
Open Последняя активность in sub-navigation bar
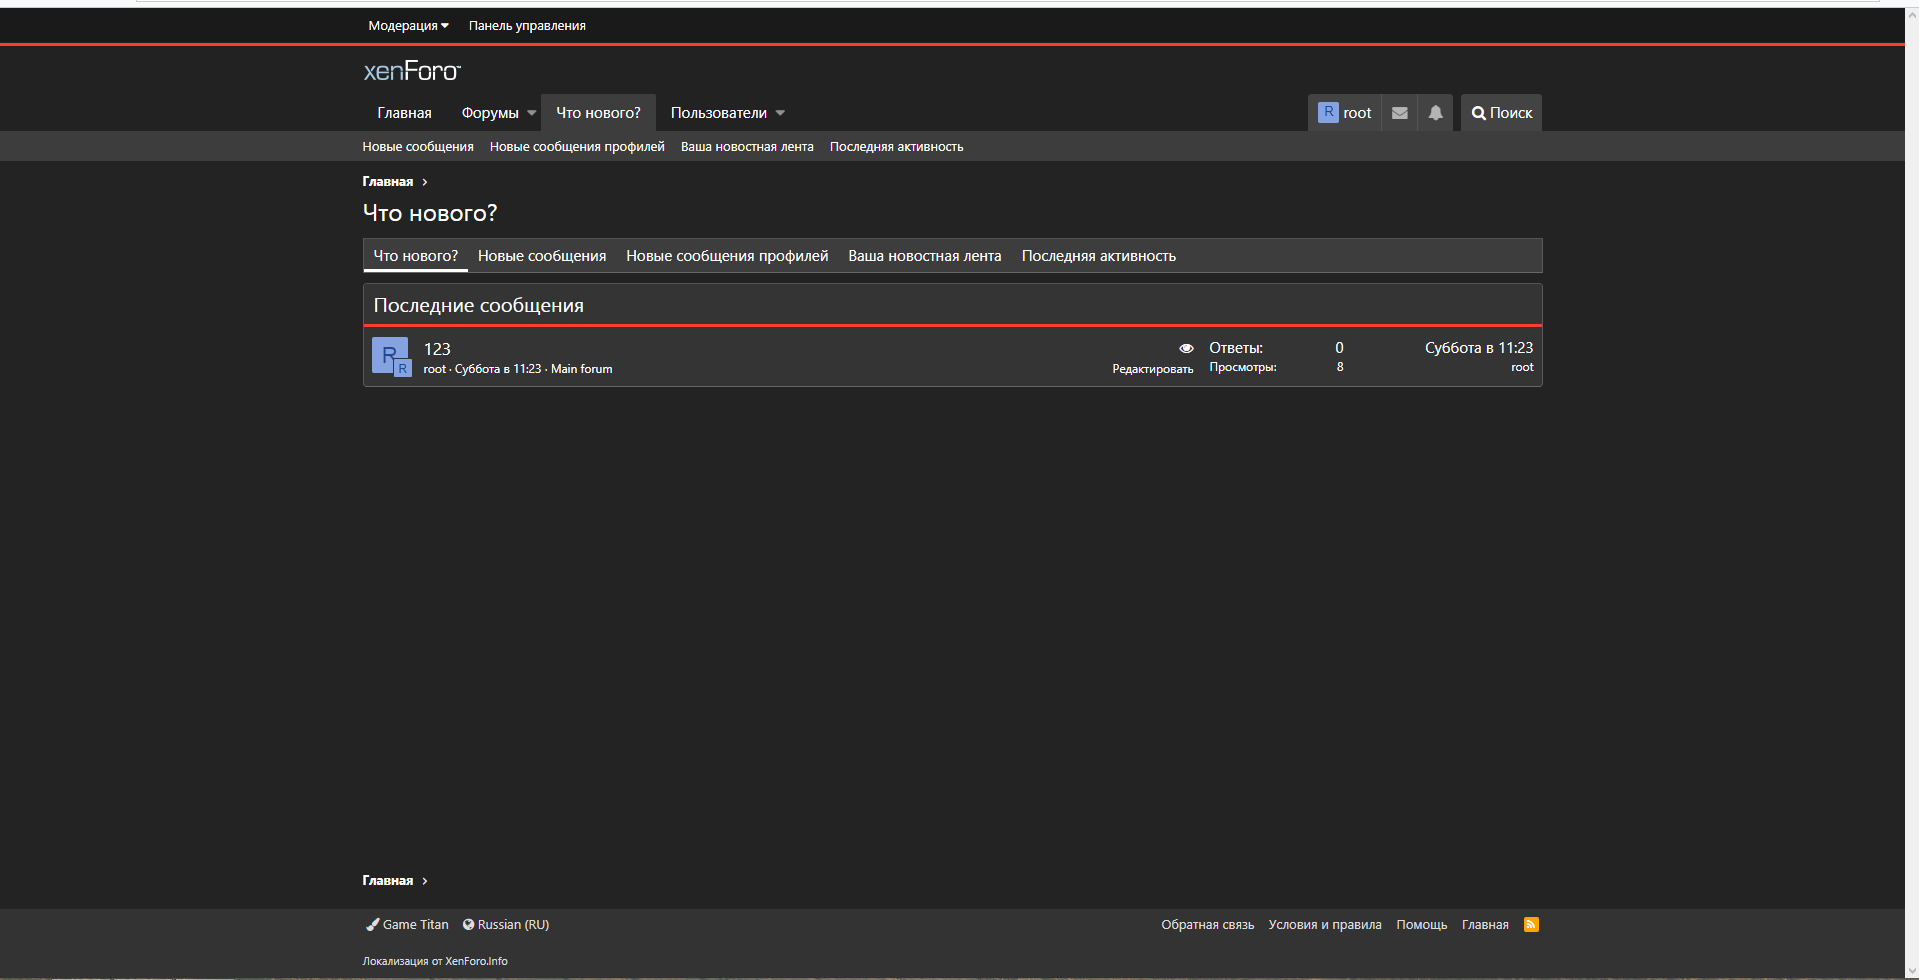point(896,147)
